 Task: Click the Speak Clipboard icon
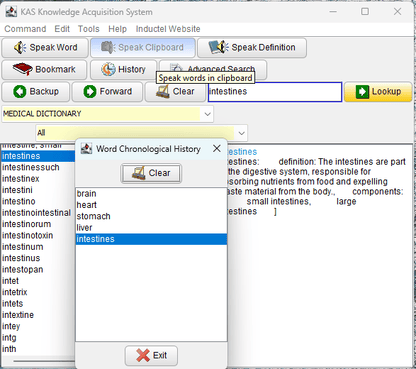(108, 47)
